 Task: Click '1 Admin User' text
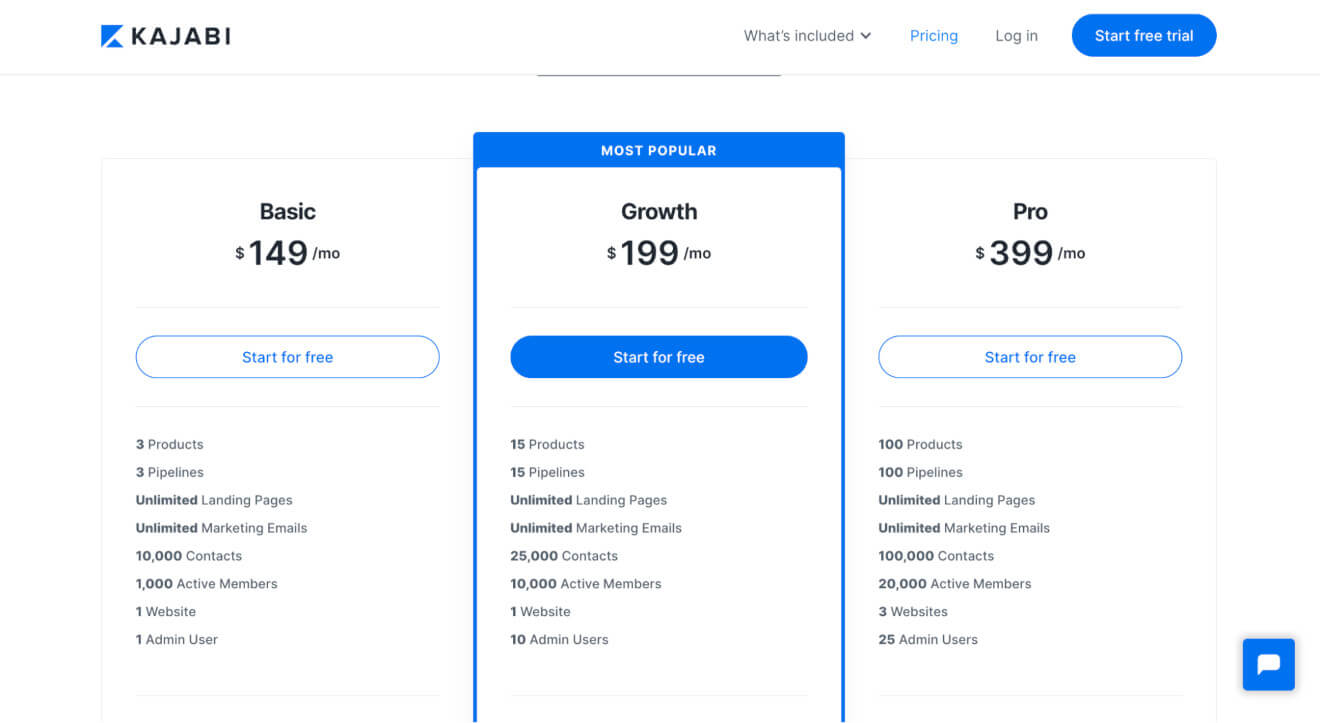click(x=177, y=640)
